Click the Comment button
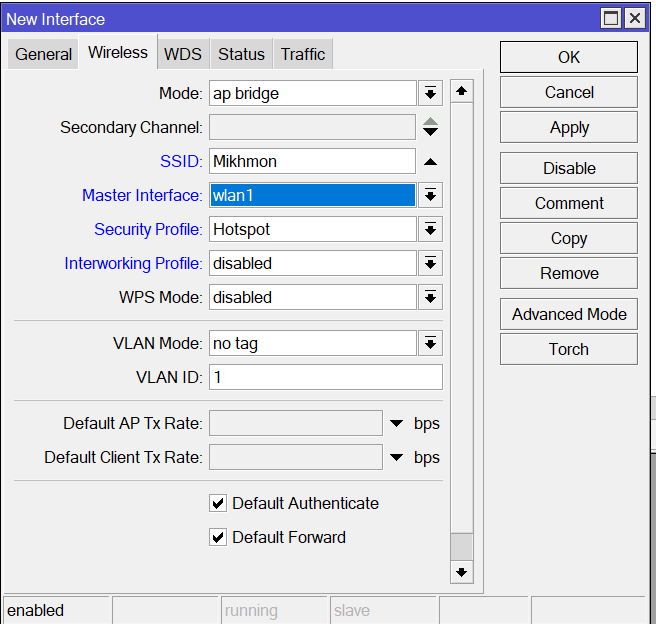This screenshot has height=624, width=656. click(569, 203)
